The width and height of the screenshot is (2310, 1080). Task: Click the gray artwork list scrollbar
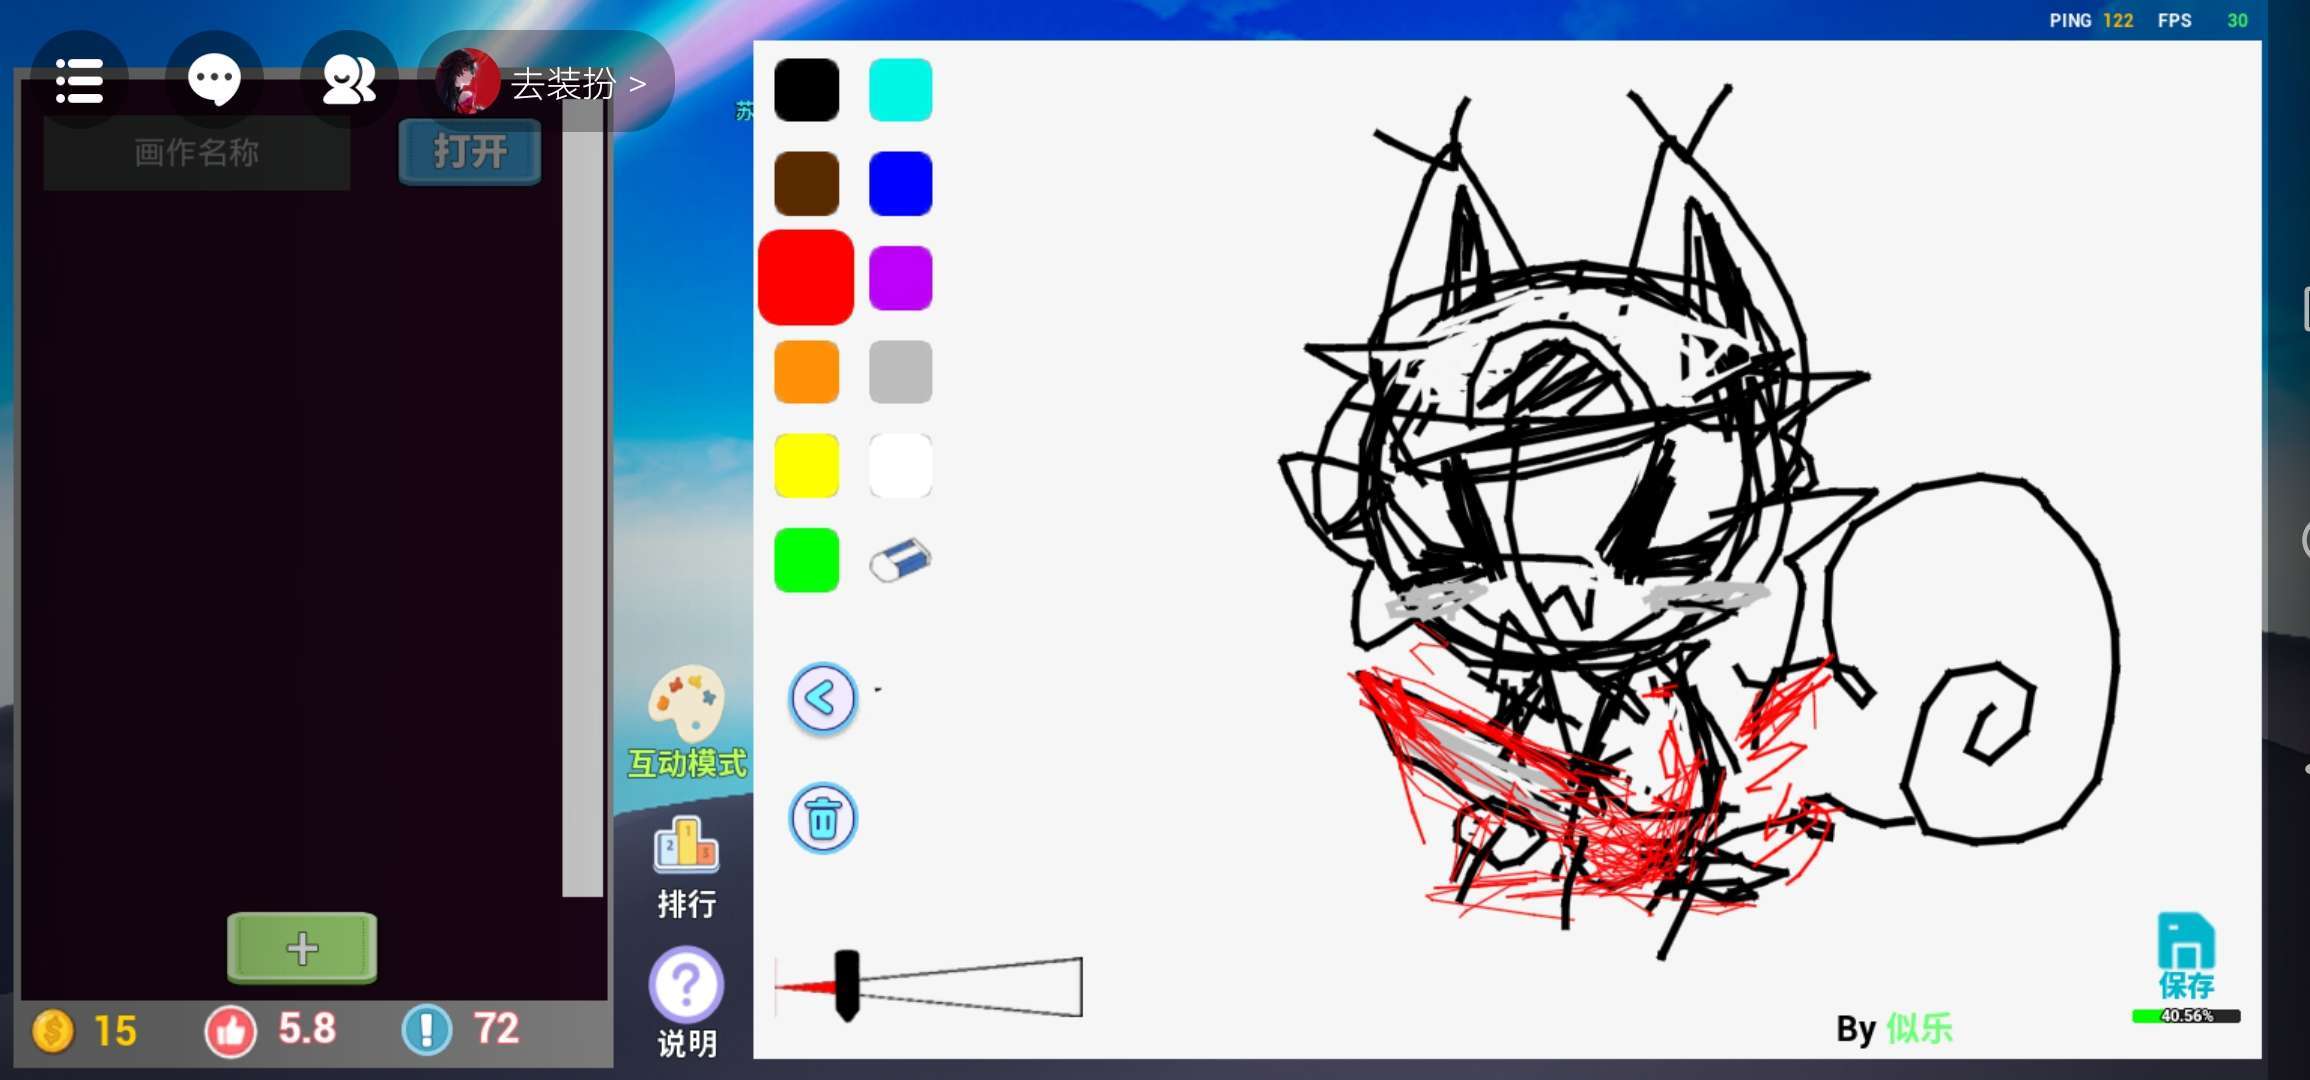pyautogui.click(x=582, y=500)
